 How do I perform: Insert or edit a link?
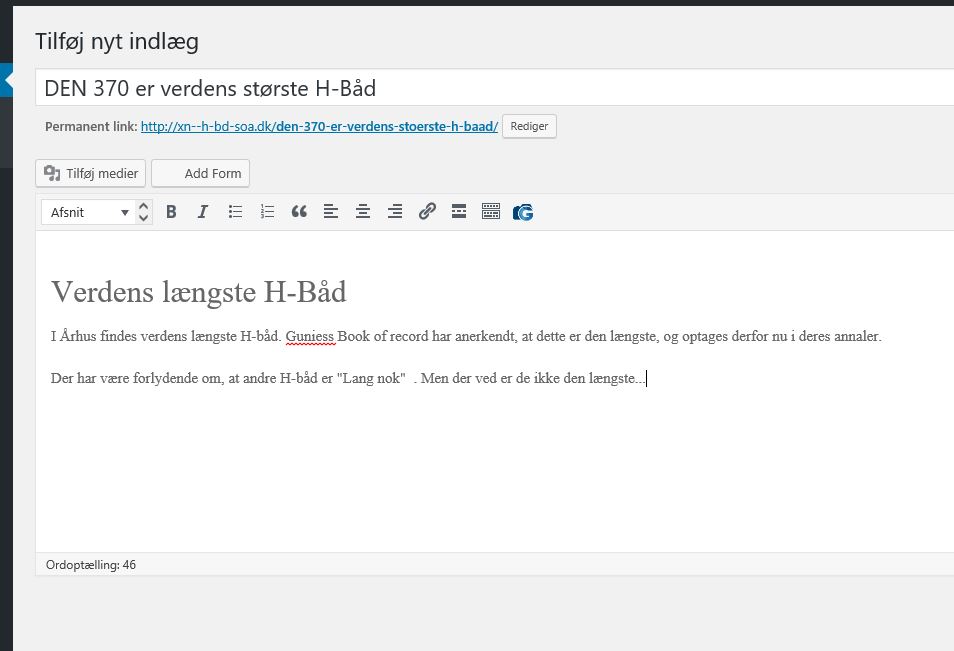[427, 212]
